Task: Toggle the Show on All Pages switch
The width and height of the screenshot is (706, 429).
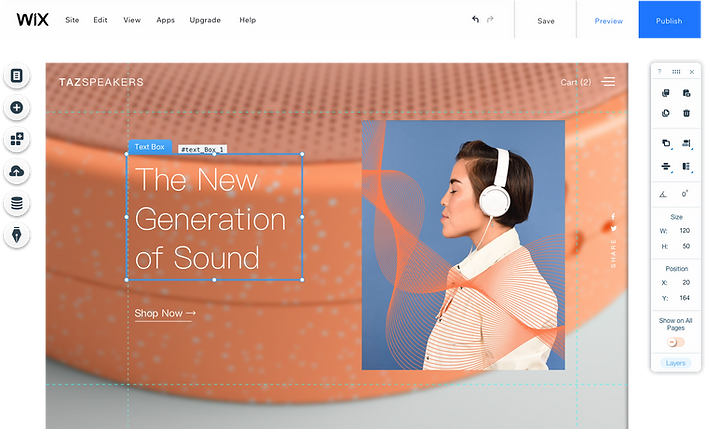Action: click(675, 342)
